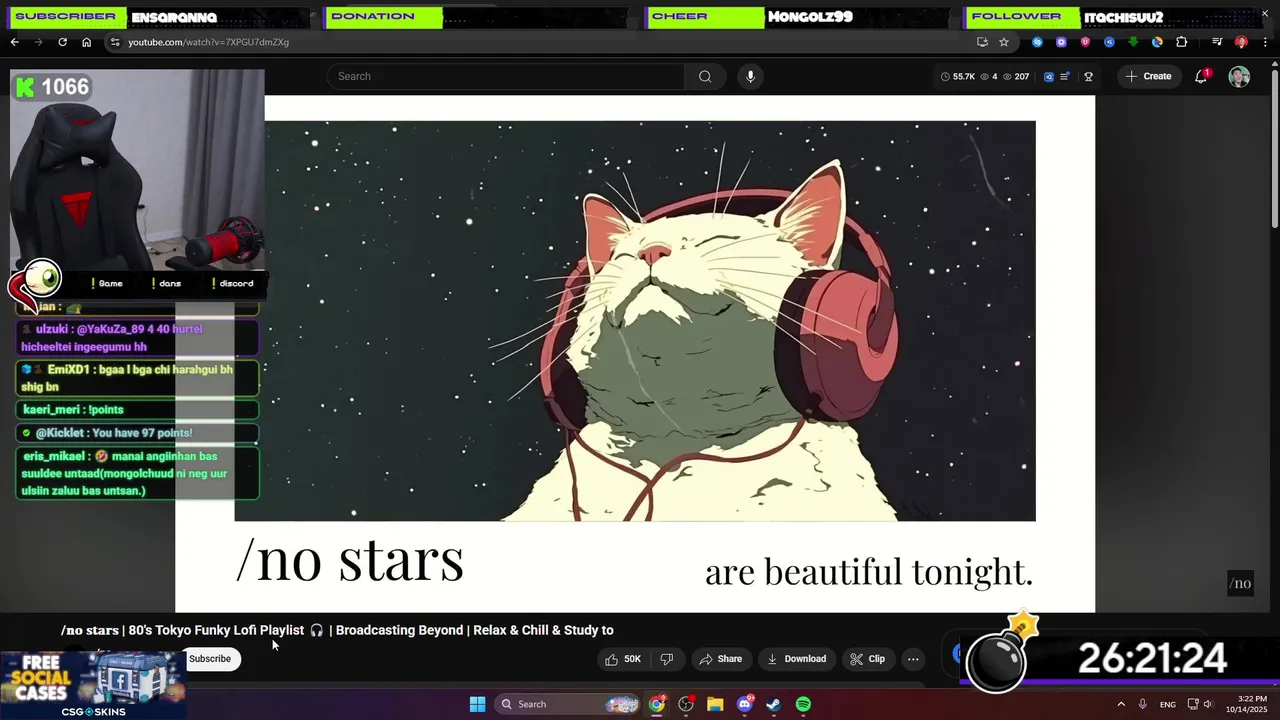
Task: Open the list extension icon beside the trophy
Action: pos(1065,76)
